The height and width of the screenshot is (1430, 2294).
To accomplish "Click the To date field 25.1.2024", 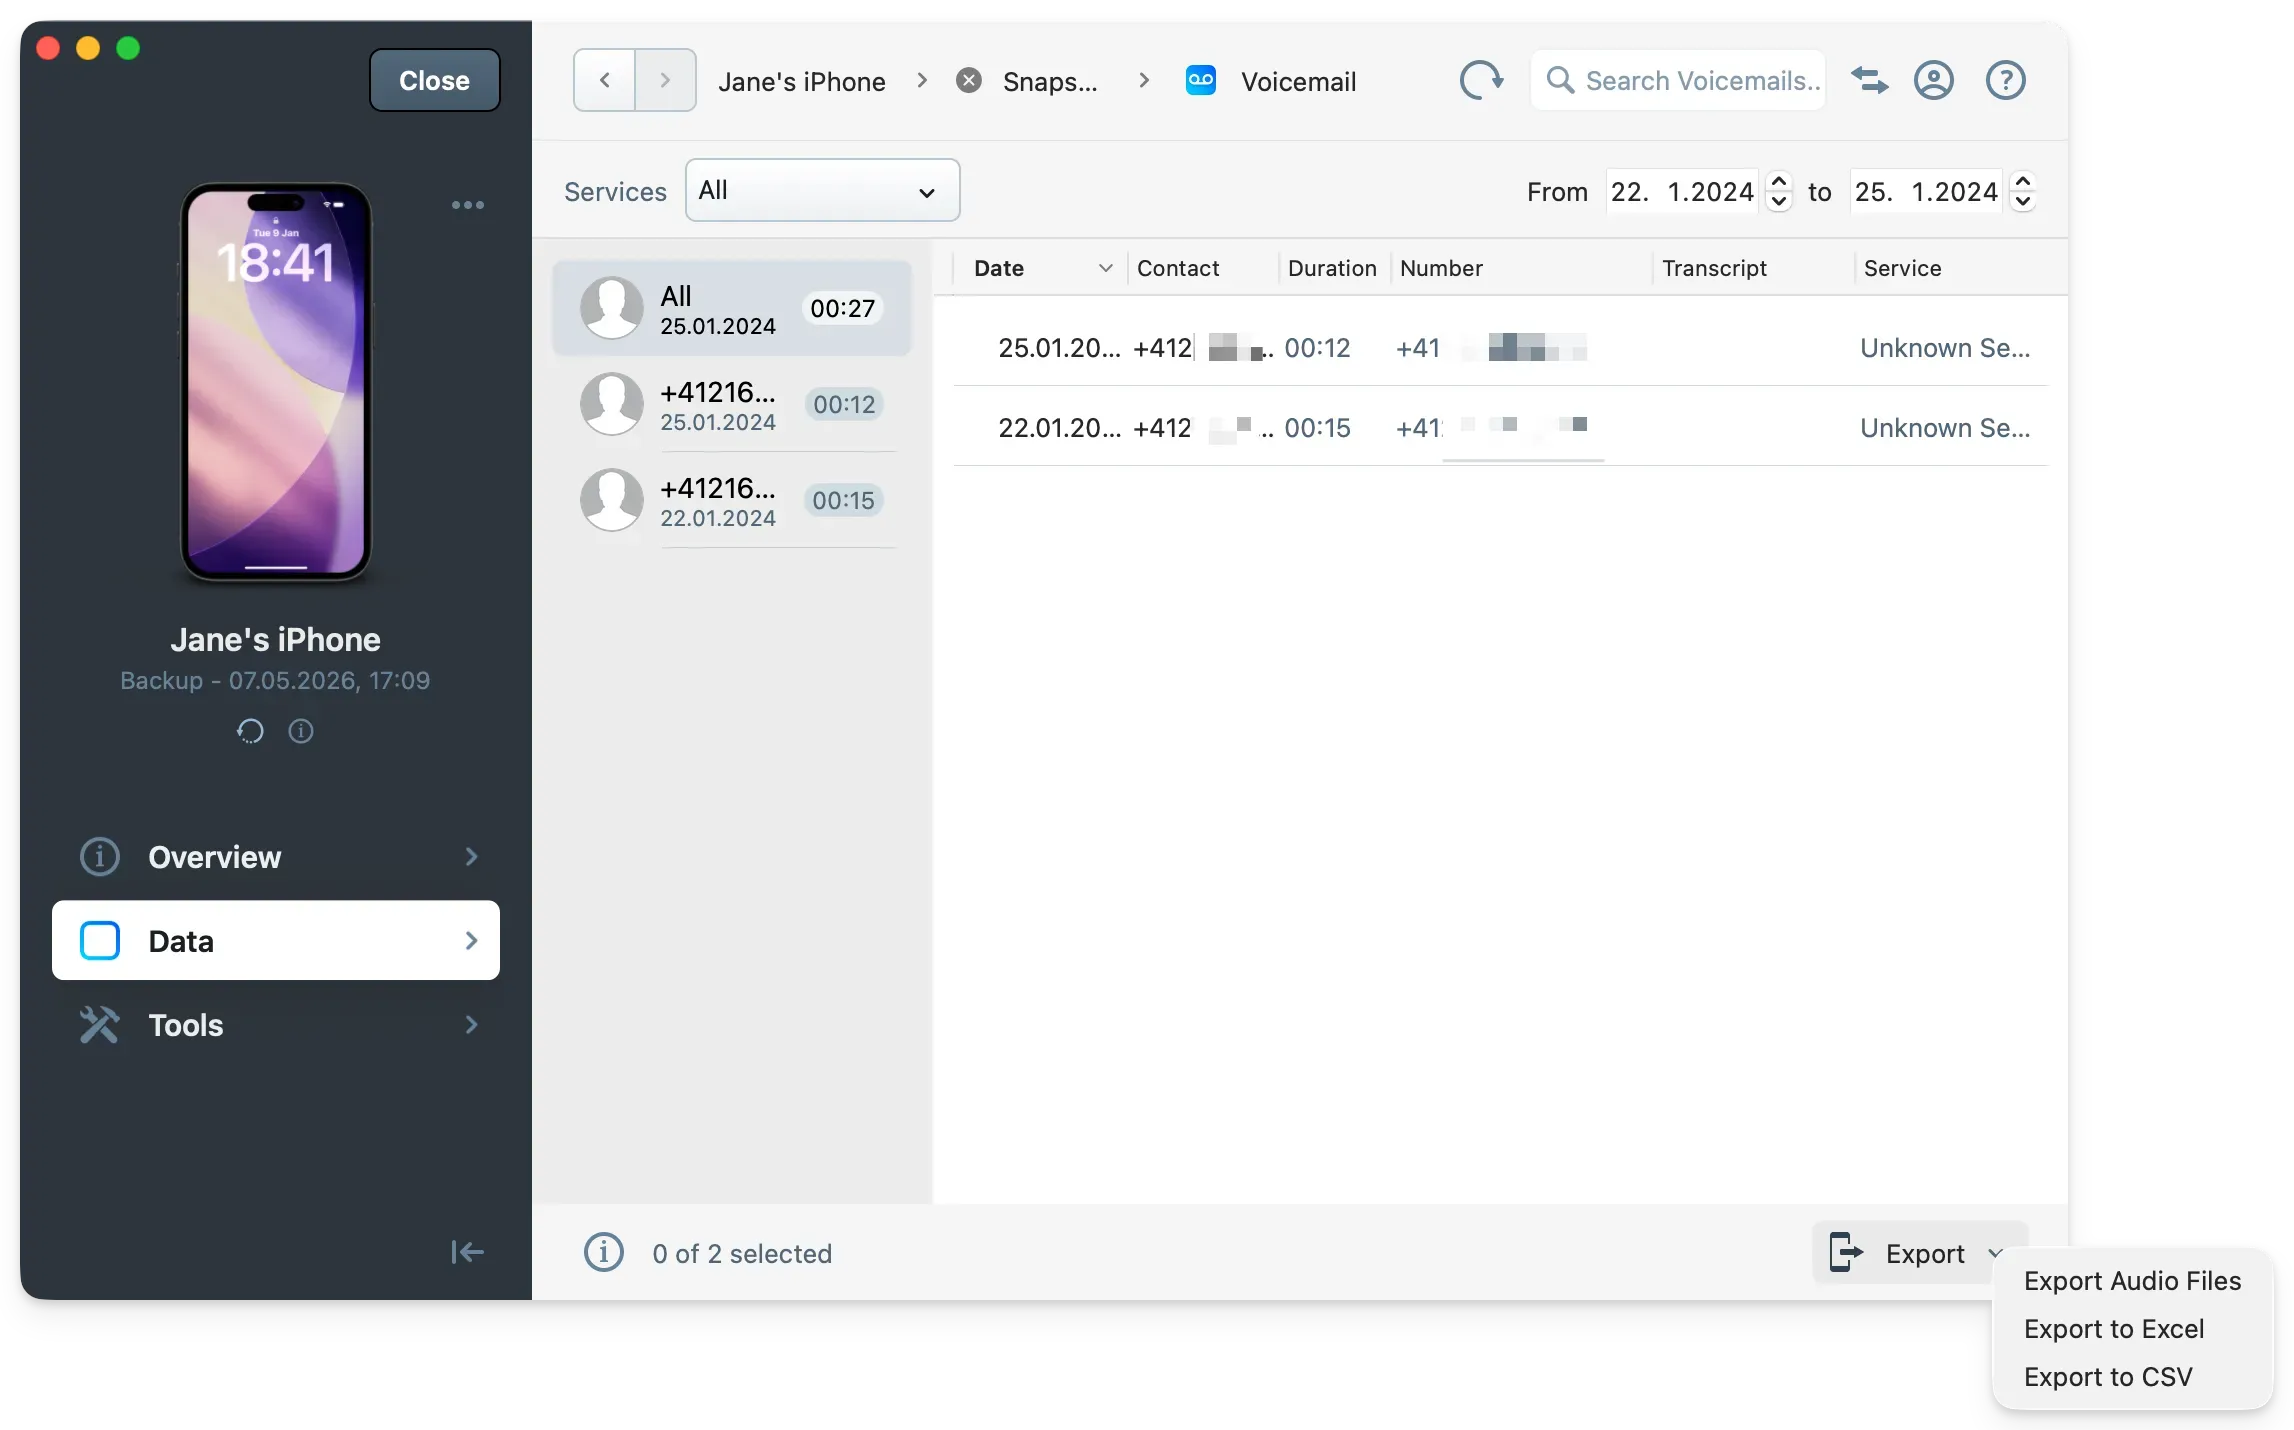I will (1926, 191).
